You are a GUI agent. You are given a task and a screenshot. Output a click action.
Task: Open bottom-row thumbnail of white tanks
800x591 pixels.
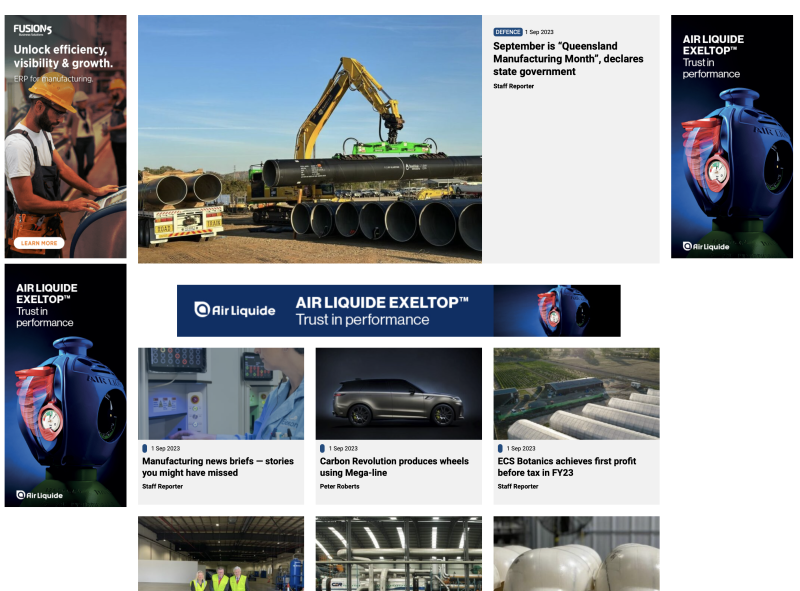coord(576,553)
